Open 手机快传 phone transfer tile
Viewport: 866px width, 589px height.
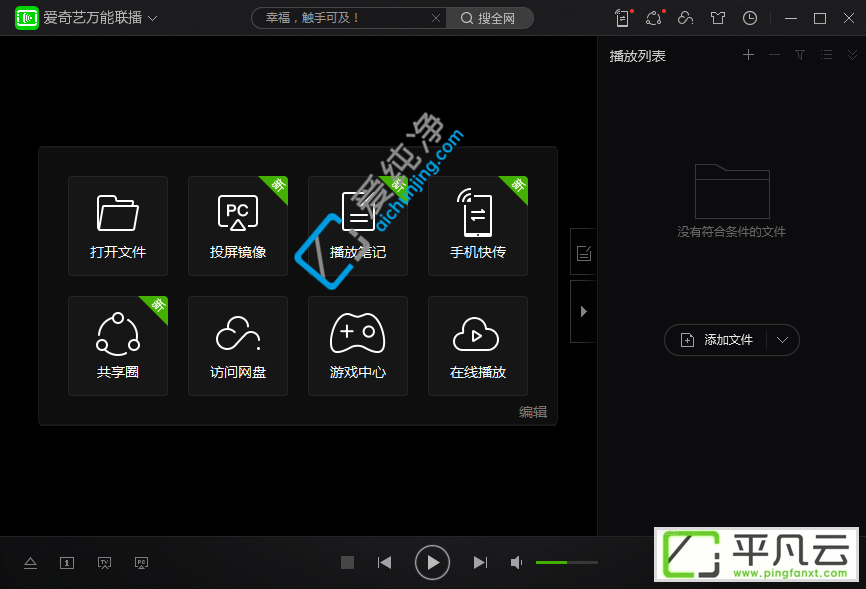point(478,225)
